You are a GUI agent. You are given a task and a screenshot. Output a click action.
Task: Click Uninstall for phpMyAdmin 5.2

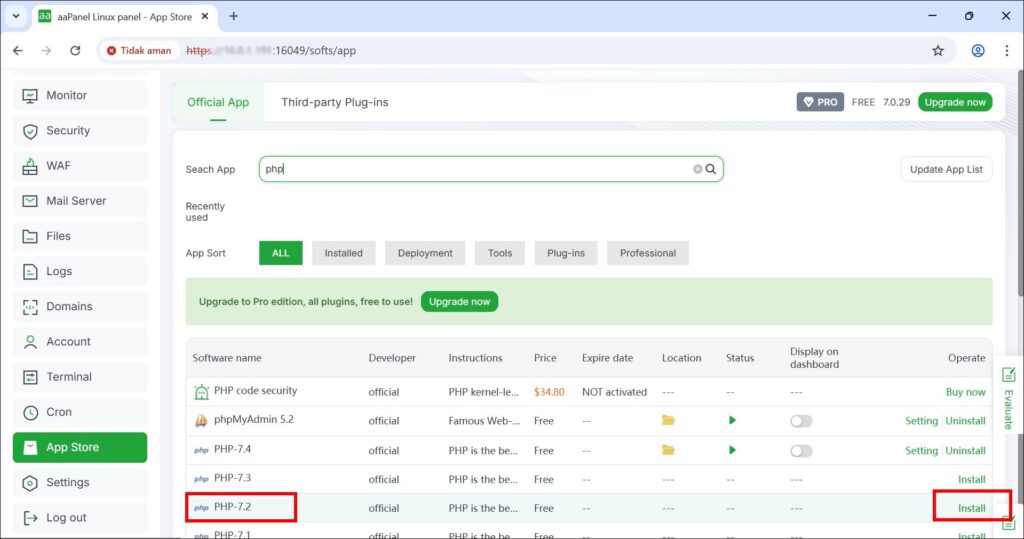965,421
